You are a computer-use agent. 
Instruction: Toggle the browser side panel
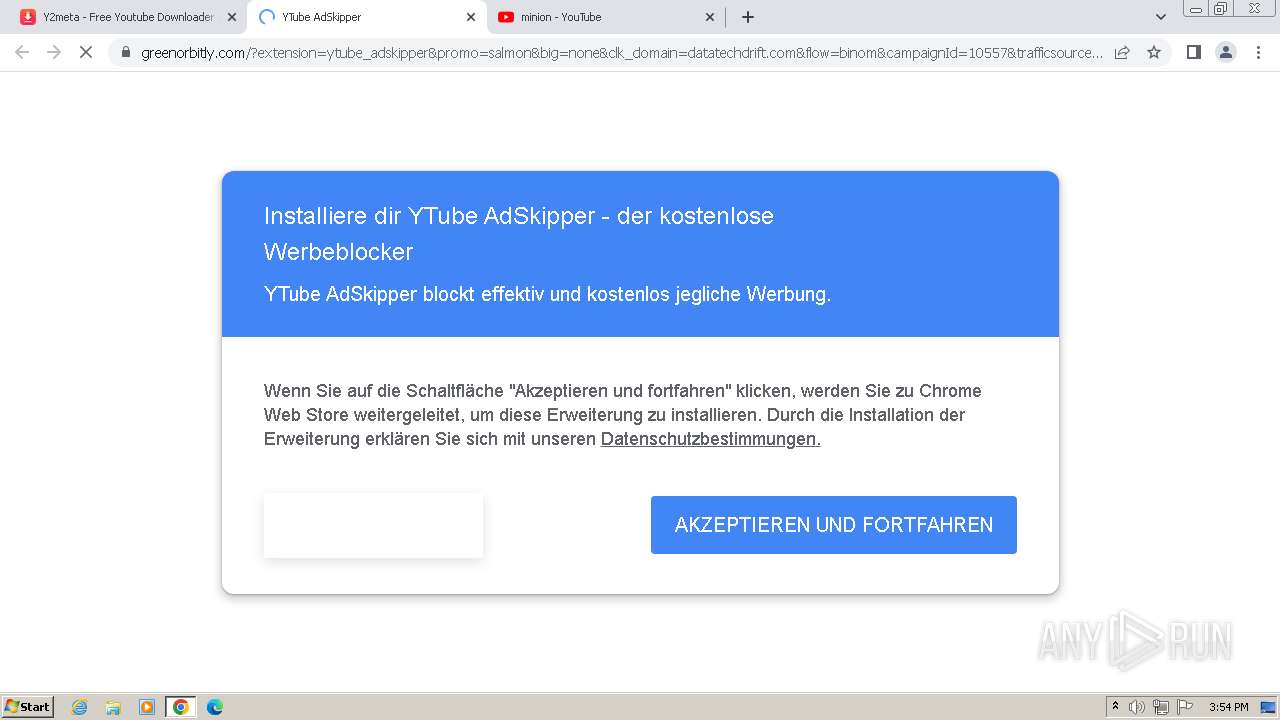click(1193, 52)
